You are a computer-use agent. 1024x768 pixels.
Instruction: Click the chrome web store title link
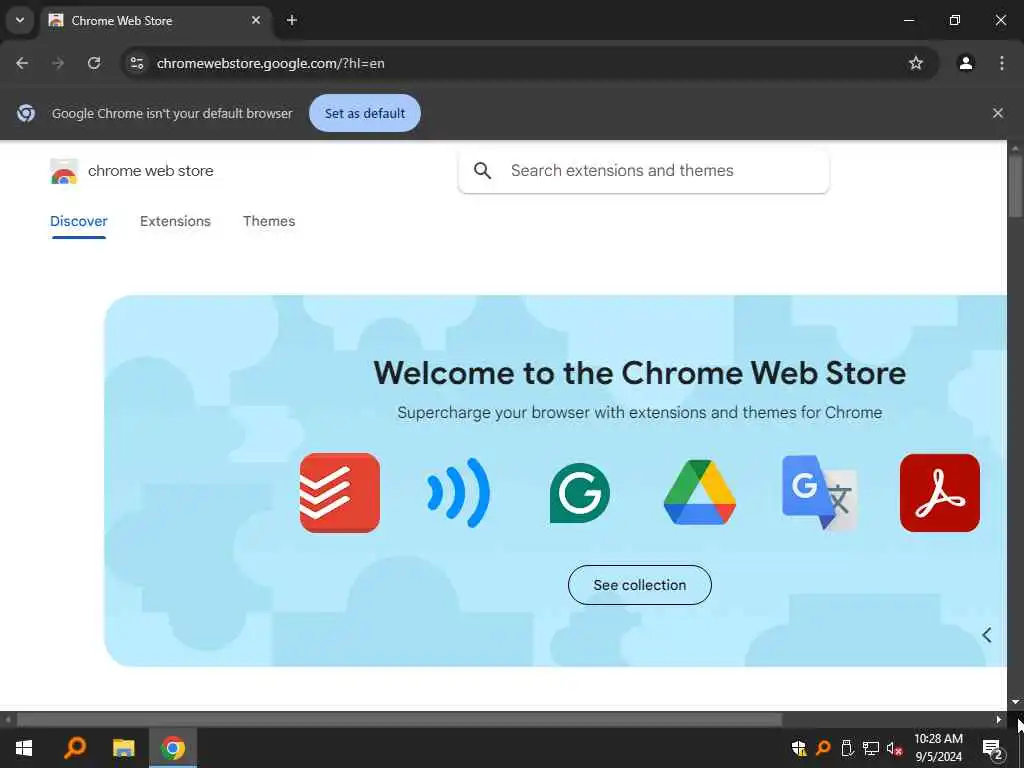pos(151,171)
